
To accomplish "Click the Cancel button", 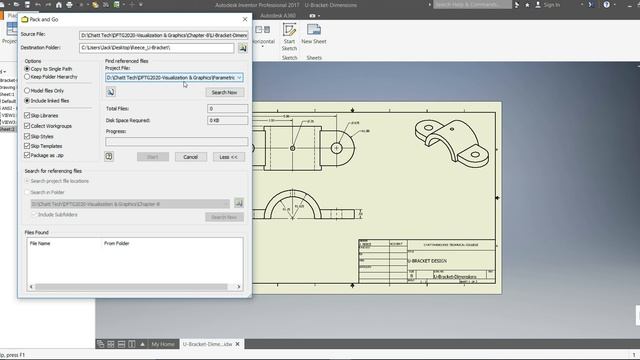I will point(191,157).
